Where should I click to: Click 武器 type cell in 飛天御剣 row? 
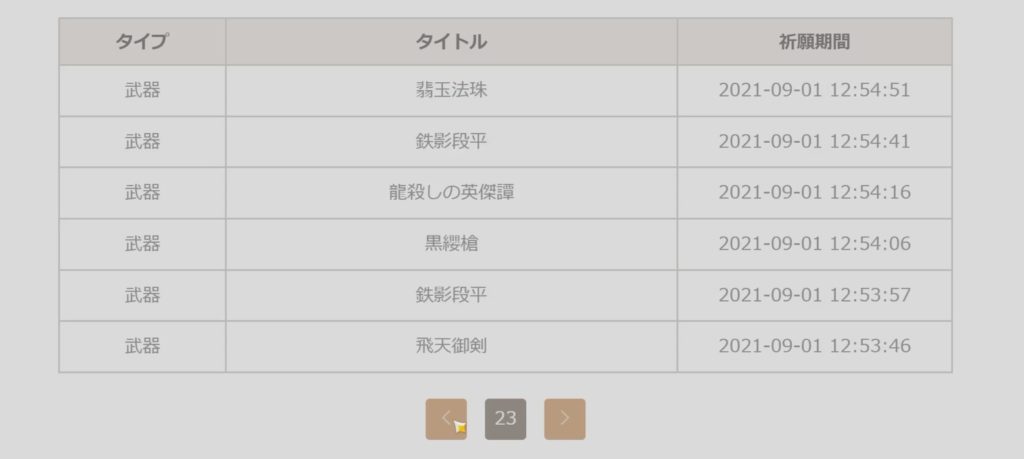(x=142, y=346)
